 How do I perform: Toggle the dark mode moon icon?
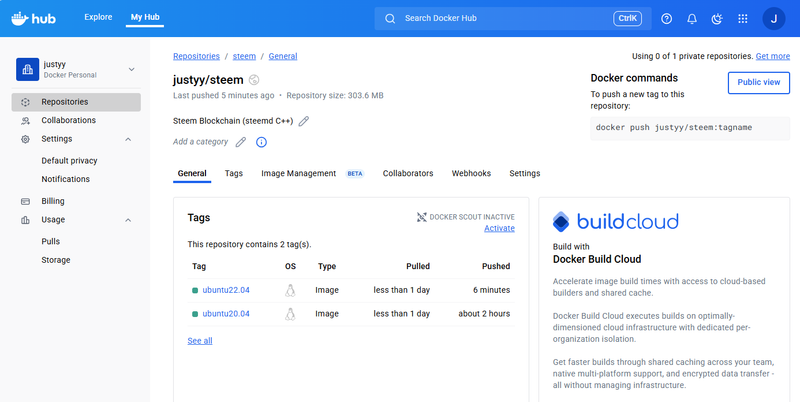pos(717,19)
